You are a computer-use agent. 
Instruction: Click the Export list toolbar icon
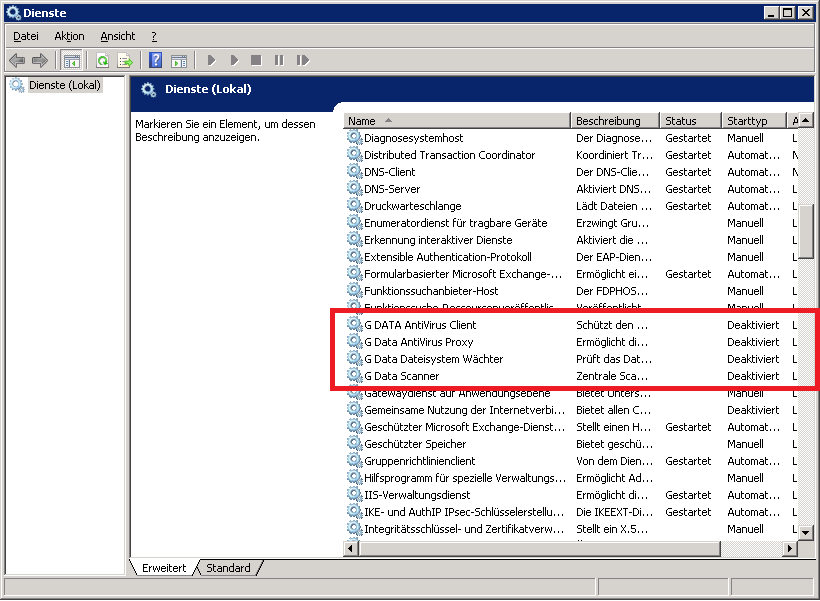tap(126, 61)
